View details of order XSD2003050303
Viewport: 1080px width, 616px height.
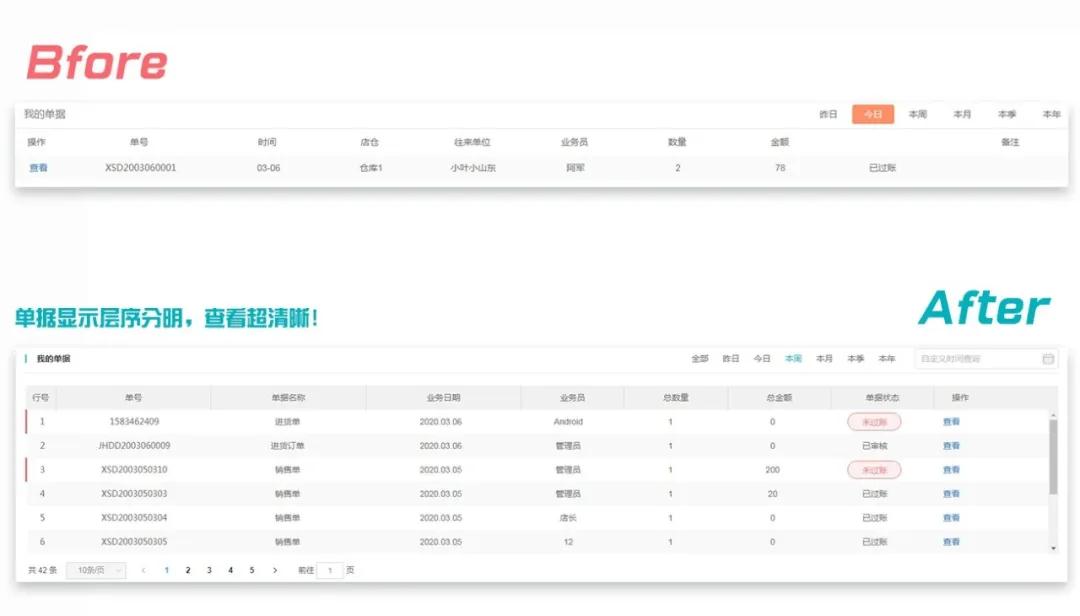[951, 494]
